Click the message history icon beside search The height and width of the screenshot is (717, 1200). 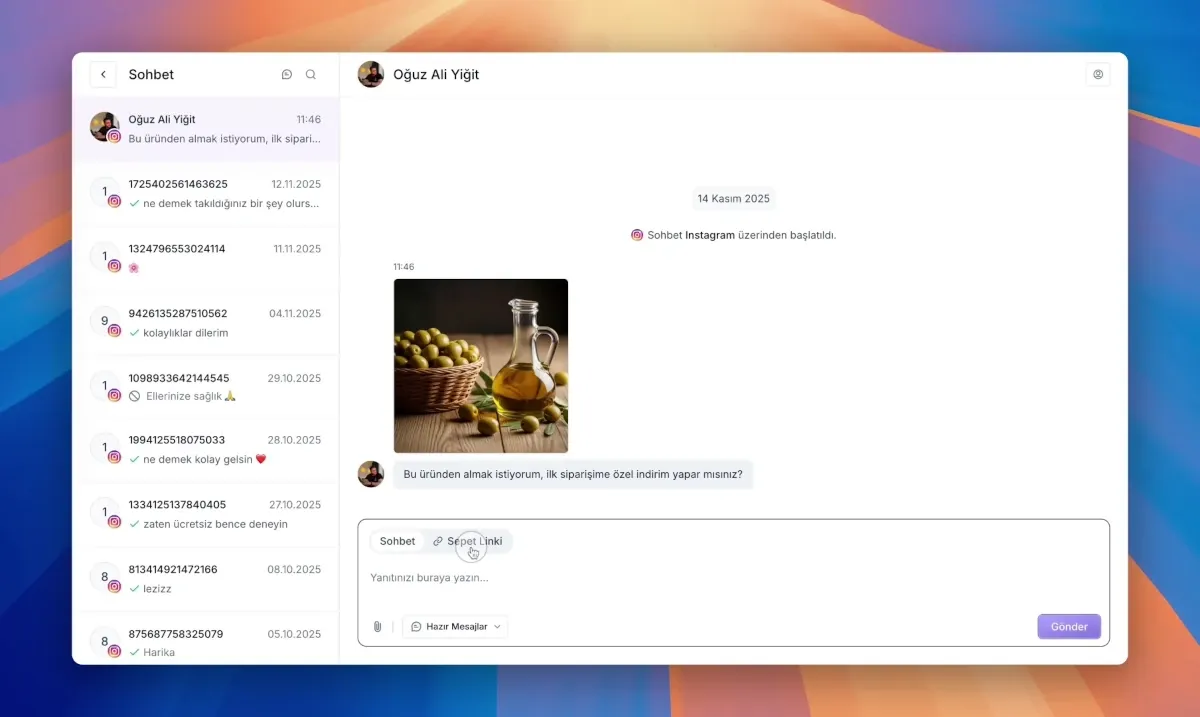pos(286,74)
